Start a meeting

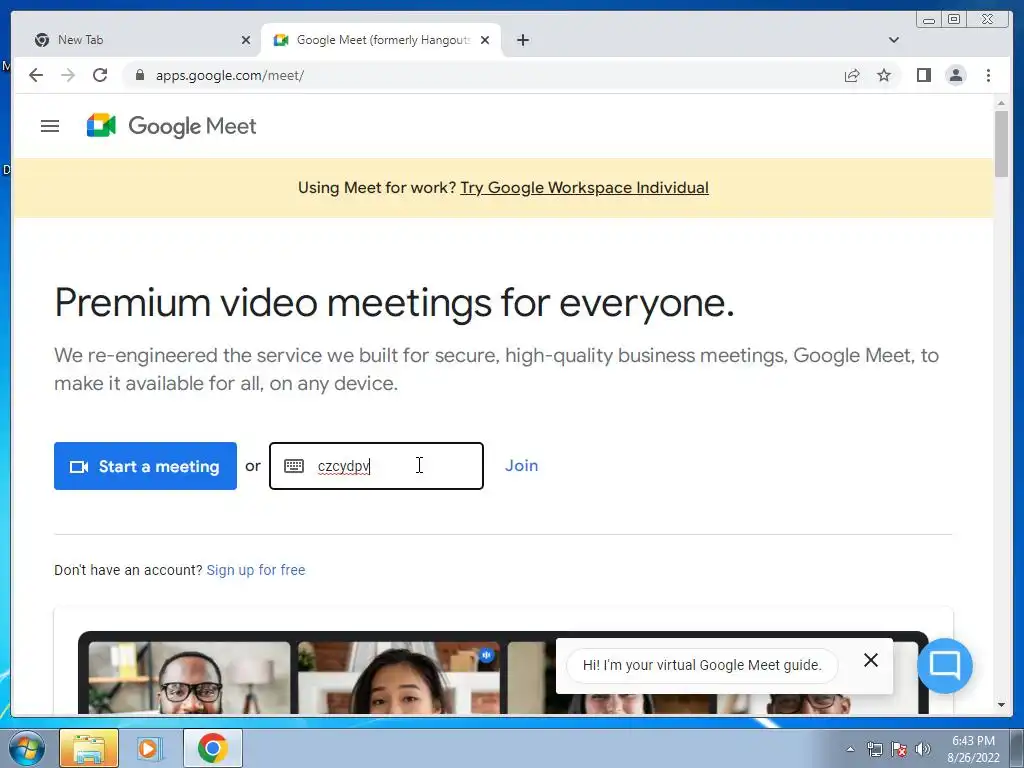pyautogui.click(x=145, y=466)
